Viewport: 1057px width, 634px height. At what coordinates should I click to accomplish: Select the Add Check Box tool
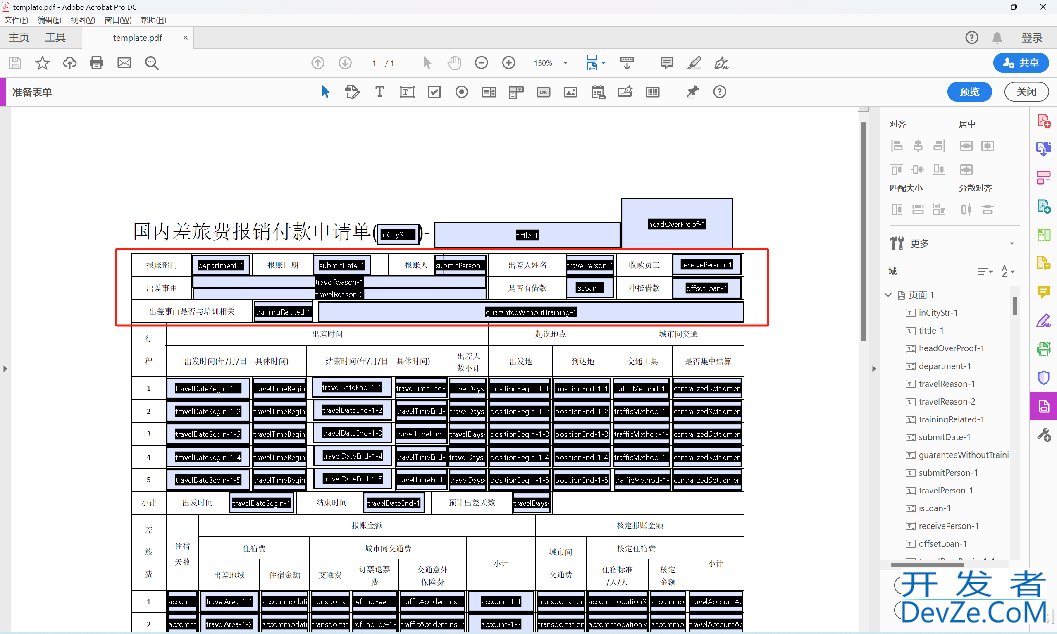pyautogui.click(x=434, y=92)
